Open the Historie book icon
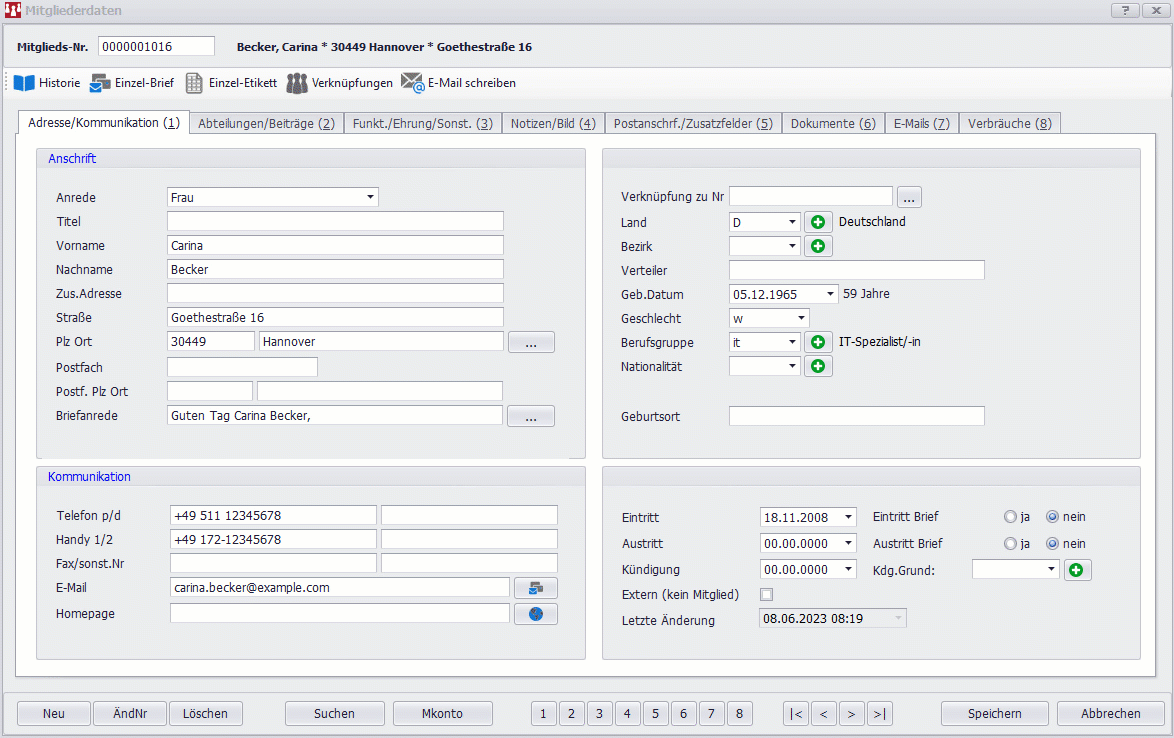Screen dimensions: 1174x738 point(24,83)
